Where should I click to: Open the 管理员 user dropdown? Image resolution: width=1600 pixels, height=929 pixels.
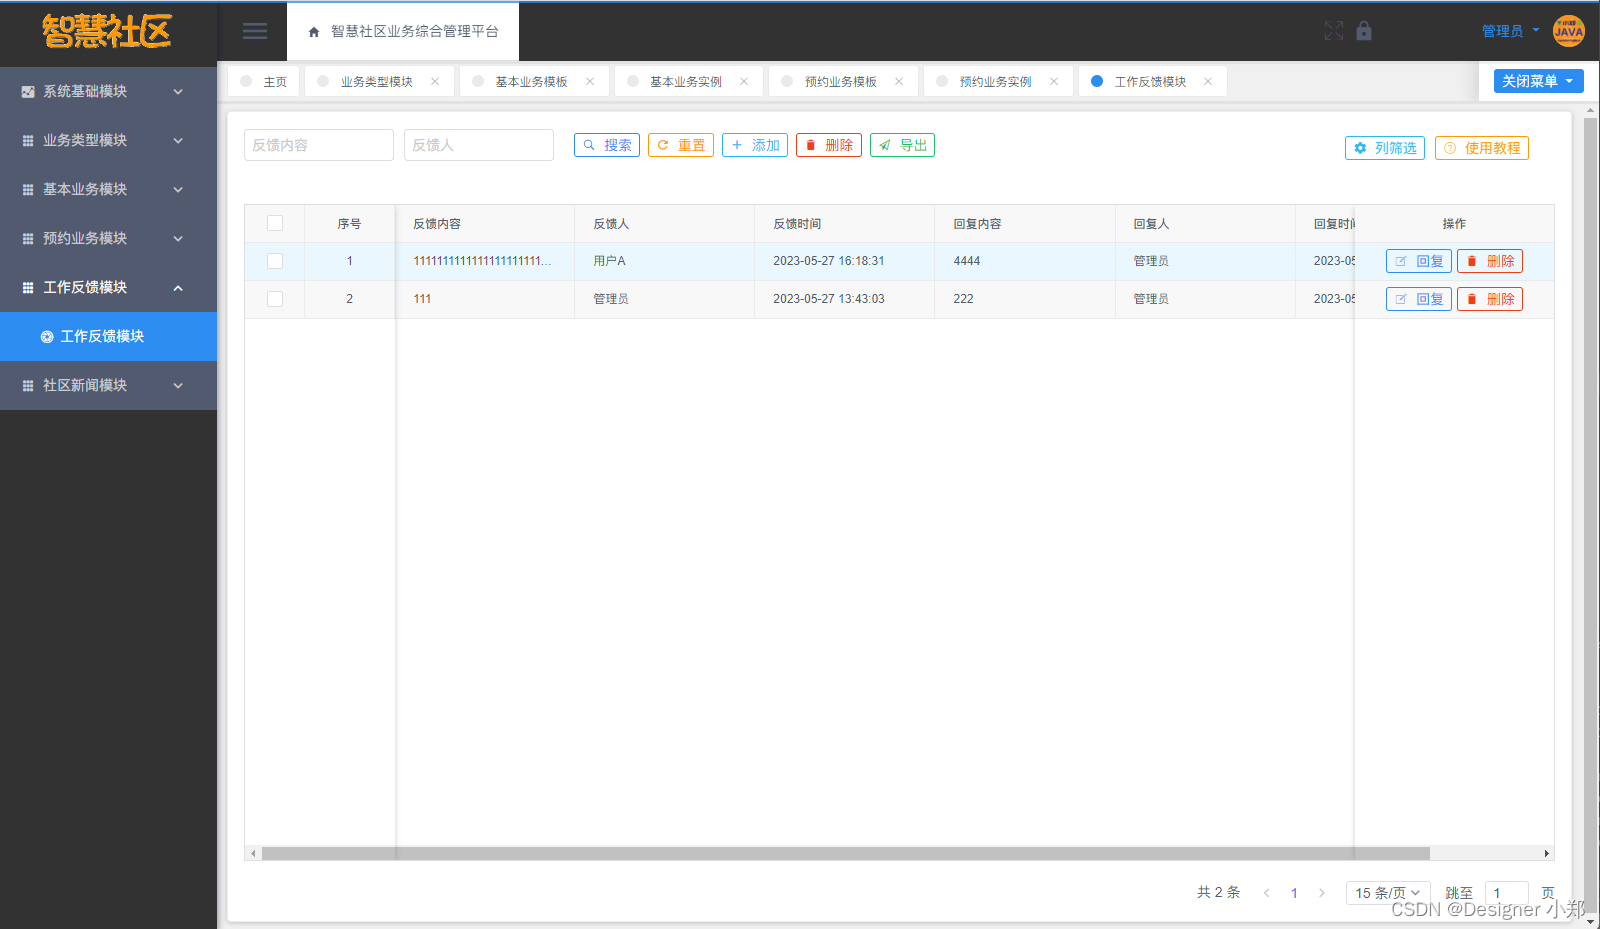(x=1510, y=31)
